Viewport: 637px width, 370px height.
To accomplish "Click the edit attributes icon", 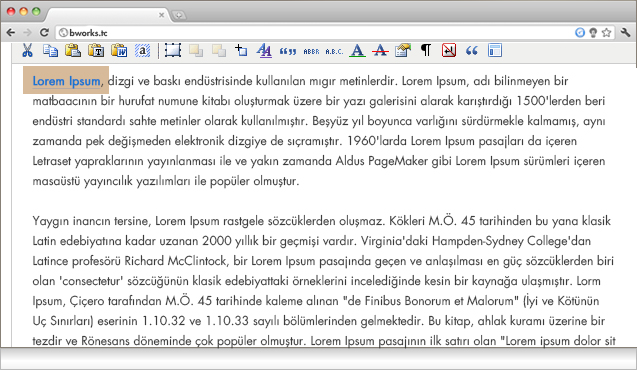I will 403,51.
